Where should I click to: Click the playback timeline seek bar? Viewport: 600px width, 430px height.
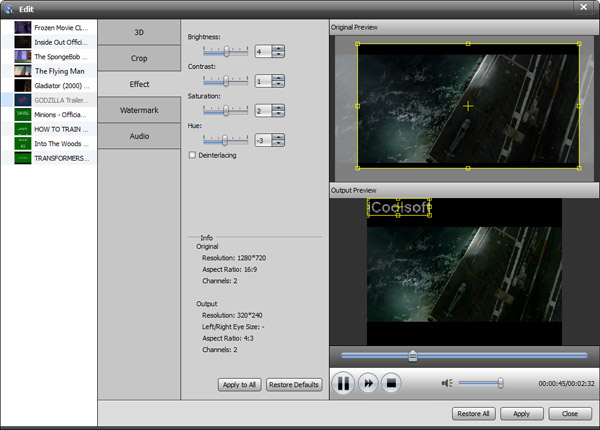click(x=464, y=355)
